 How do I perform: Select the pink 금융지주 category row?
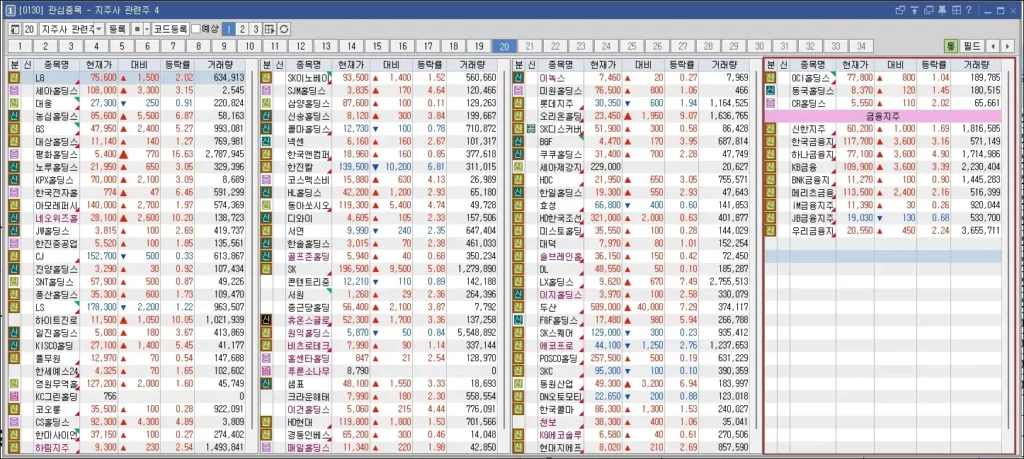[888, 116]
